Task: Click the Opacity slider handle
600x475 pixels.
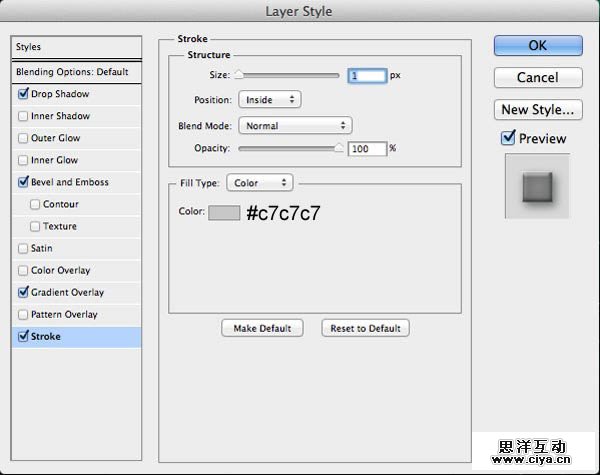Action: [x=338, y=147]
